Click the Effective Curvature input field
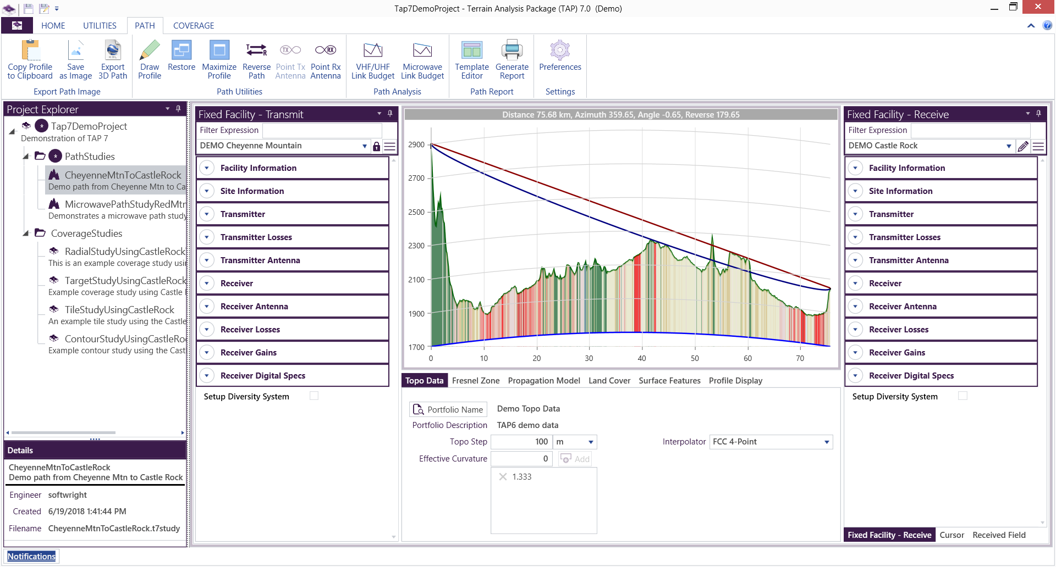Screen dimensions: 1056x567 coord(521,459)
